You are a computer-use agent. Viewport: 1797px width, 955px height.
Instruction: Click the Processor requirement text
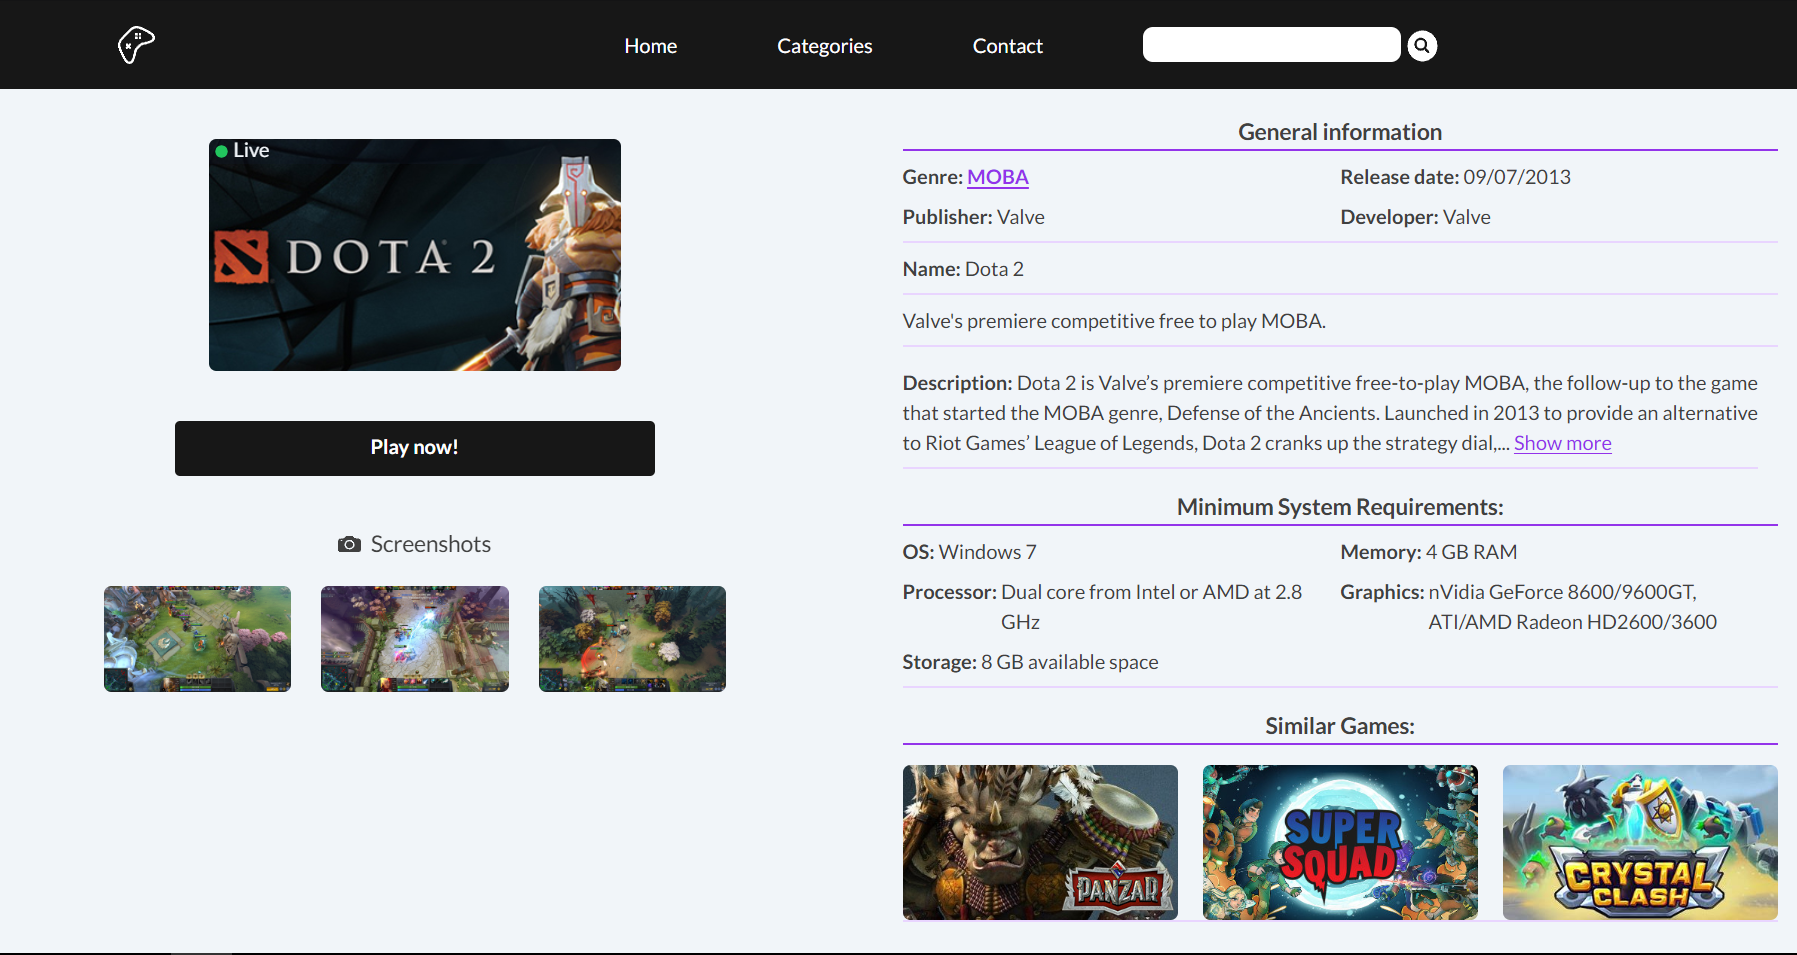tap(1103, 607)
